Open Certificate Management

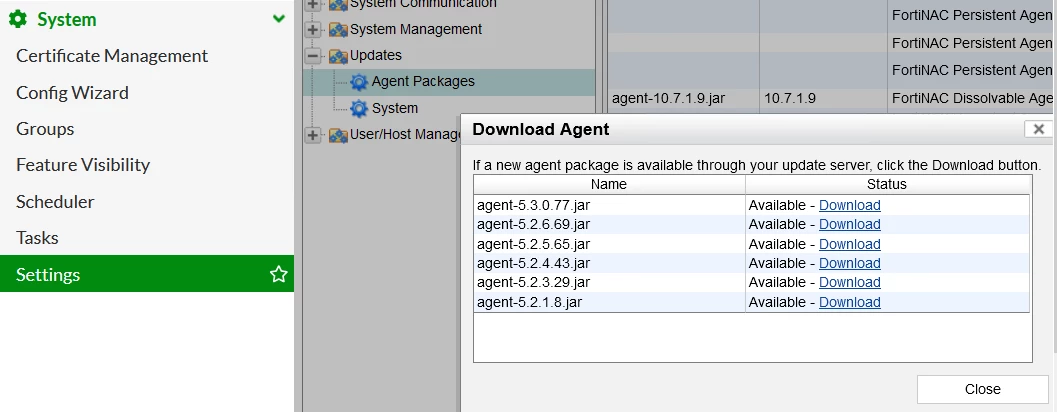pyautogui.click(x=112, y=56)
